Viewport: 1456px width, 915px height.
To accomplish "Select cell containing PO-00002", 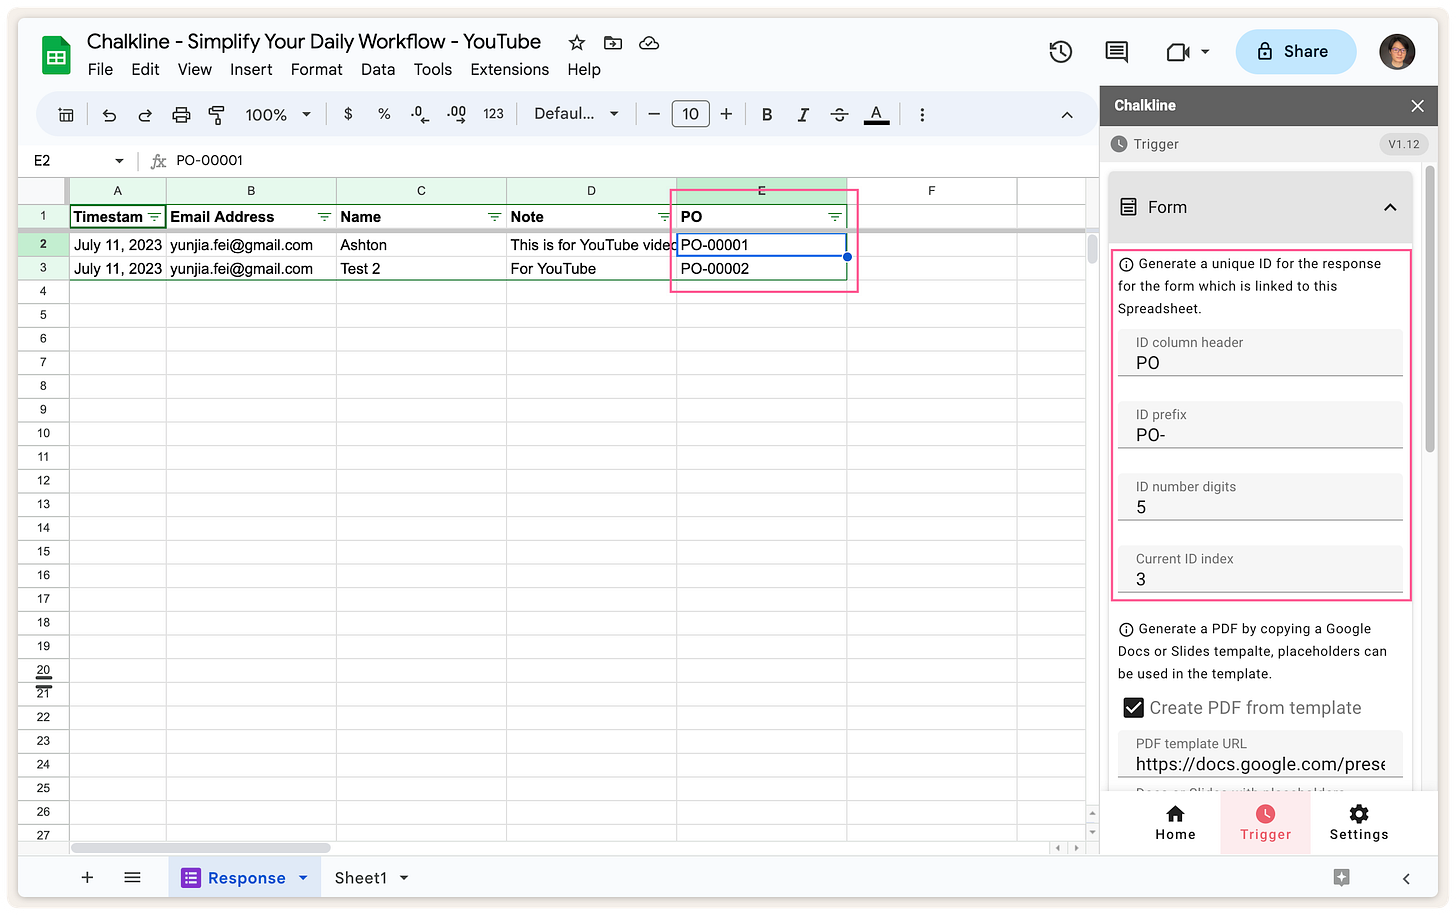I will point(761,269).
